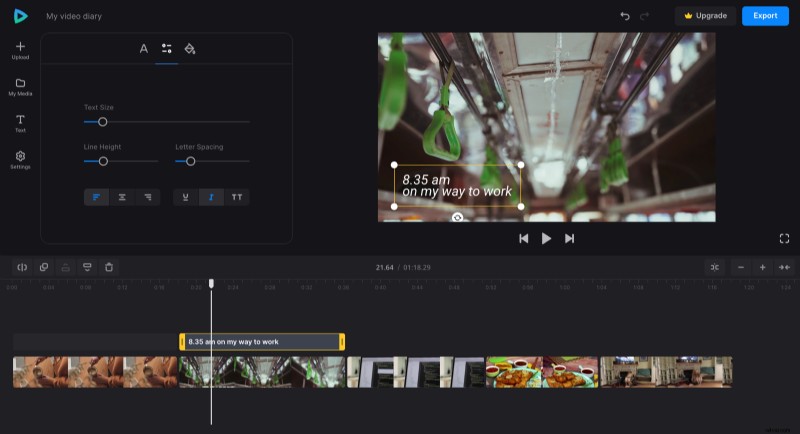
Task: Click the right trim handle of text clip
Action: point(342,342)
